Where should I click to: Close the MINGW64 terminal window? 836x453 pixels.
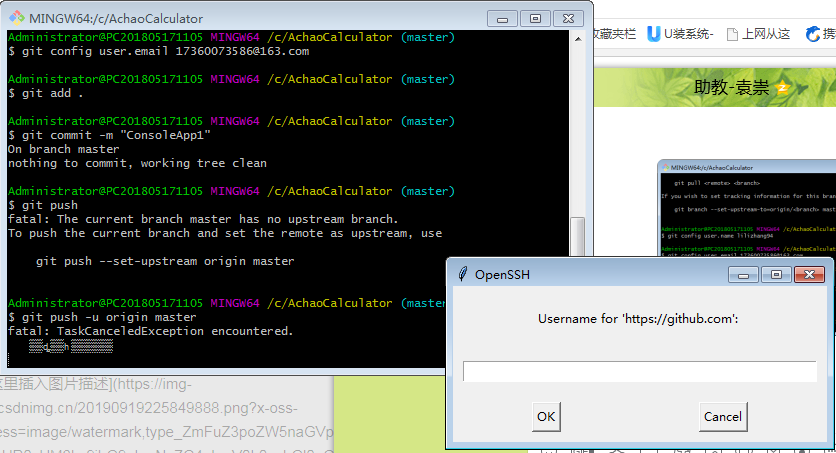coord(568,19)
